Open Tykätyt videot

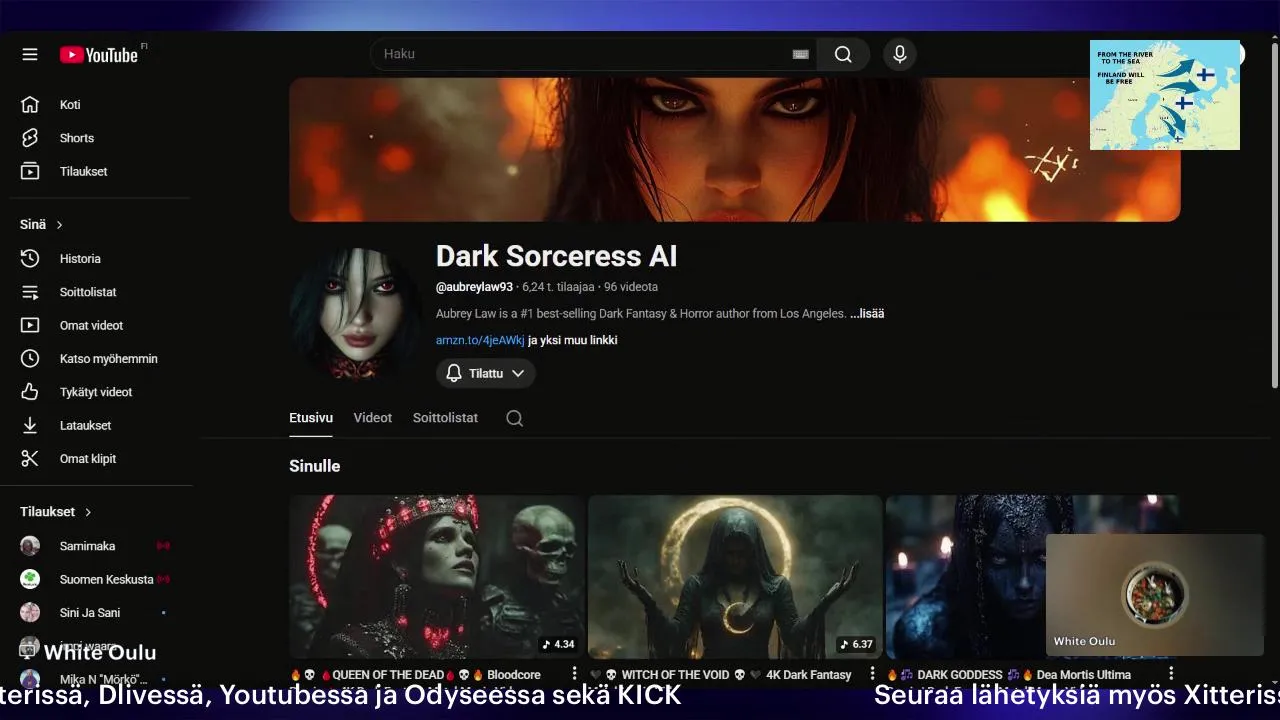[97, 392]
